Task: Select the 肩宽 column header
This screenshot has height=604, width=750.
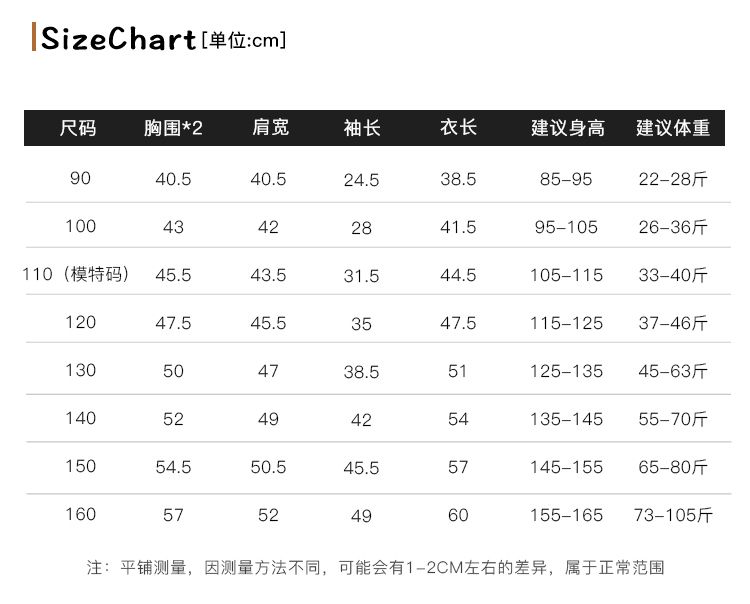Action: click(271, 128)
